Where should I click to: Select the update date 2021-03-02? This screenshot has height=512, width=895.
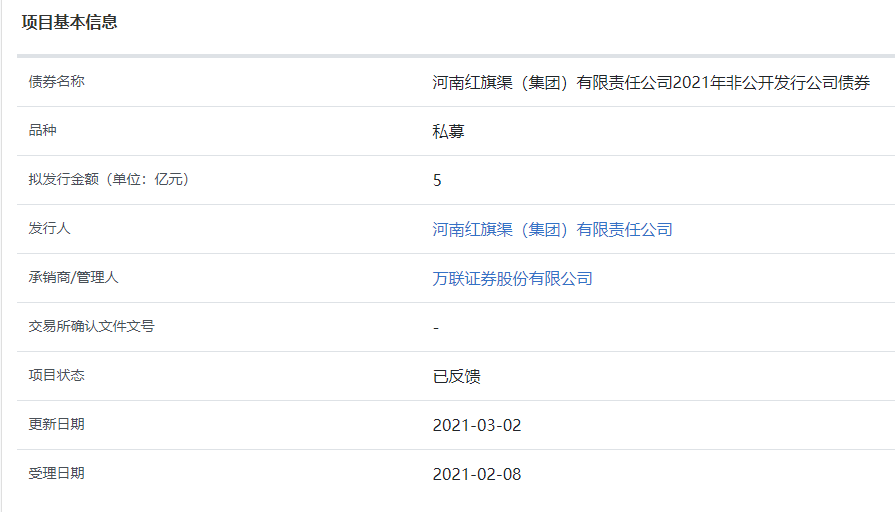[x=477, y=425]
